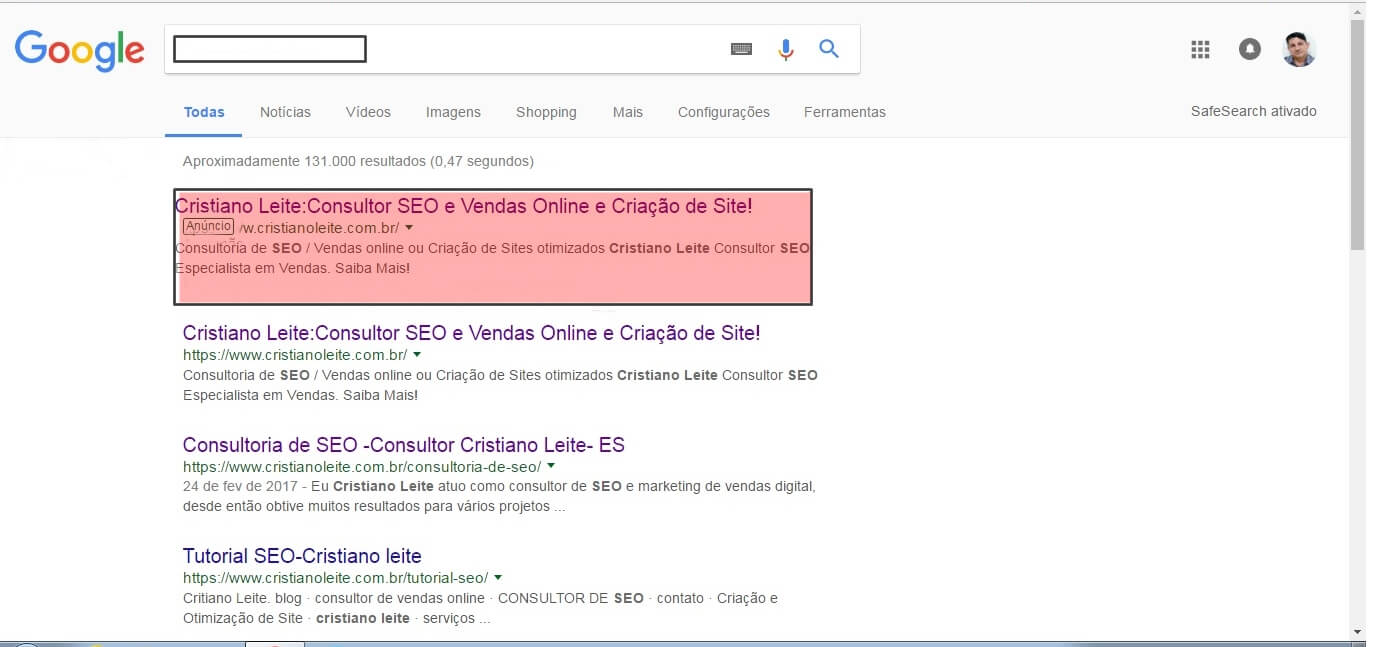Open the Google apps grid

(x=1201, y=49)
